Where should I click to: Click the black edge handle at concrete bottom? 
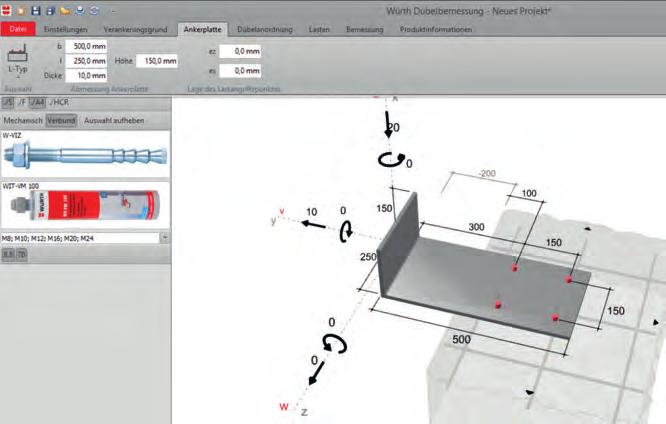click(529, 392)
